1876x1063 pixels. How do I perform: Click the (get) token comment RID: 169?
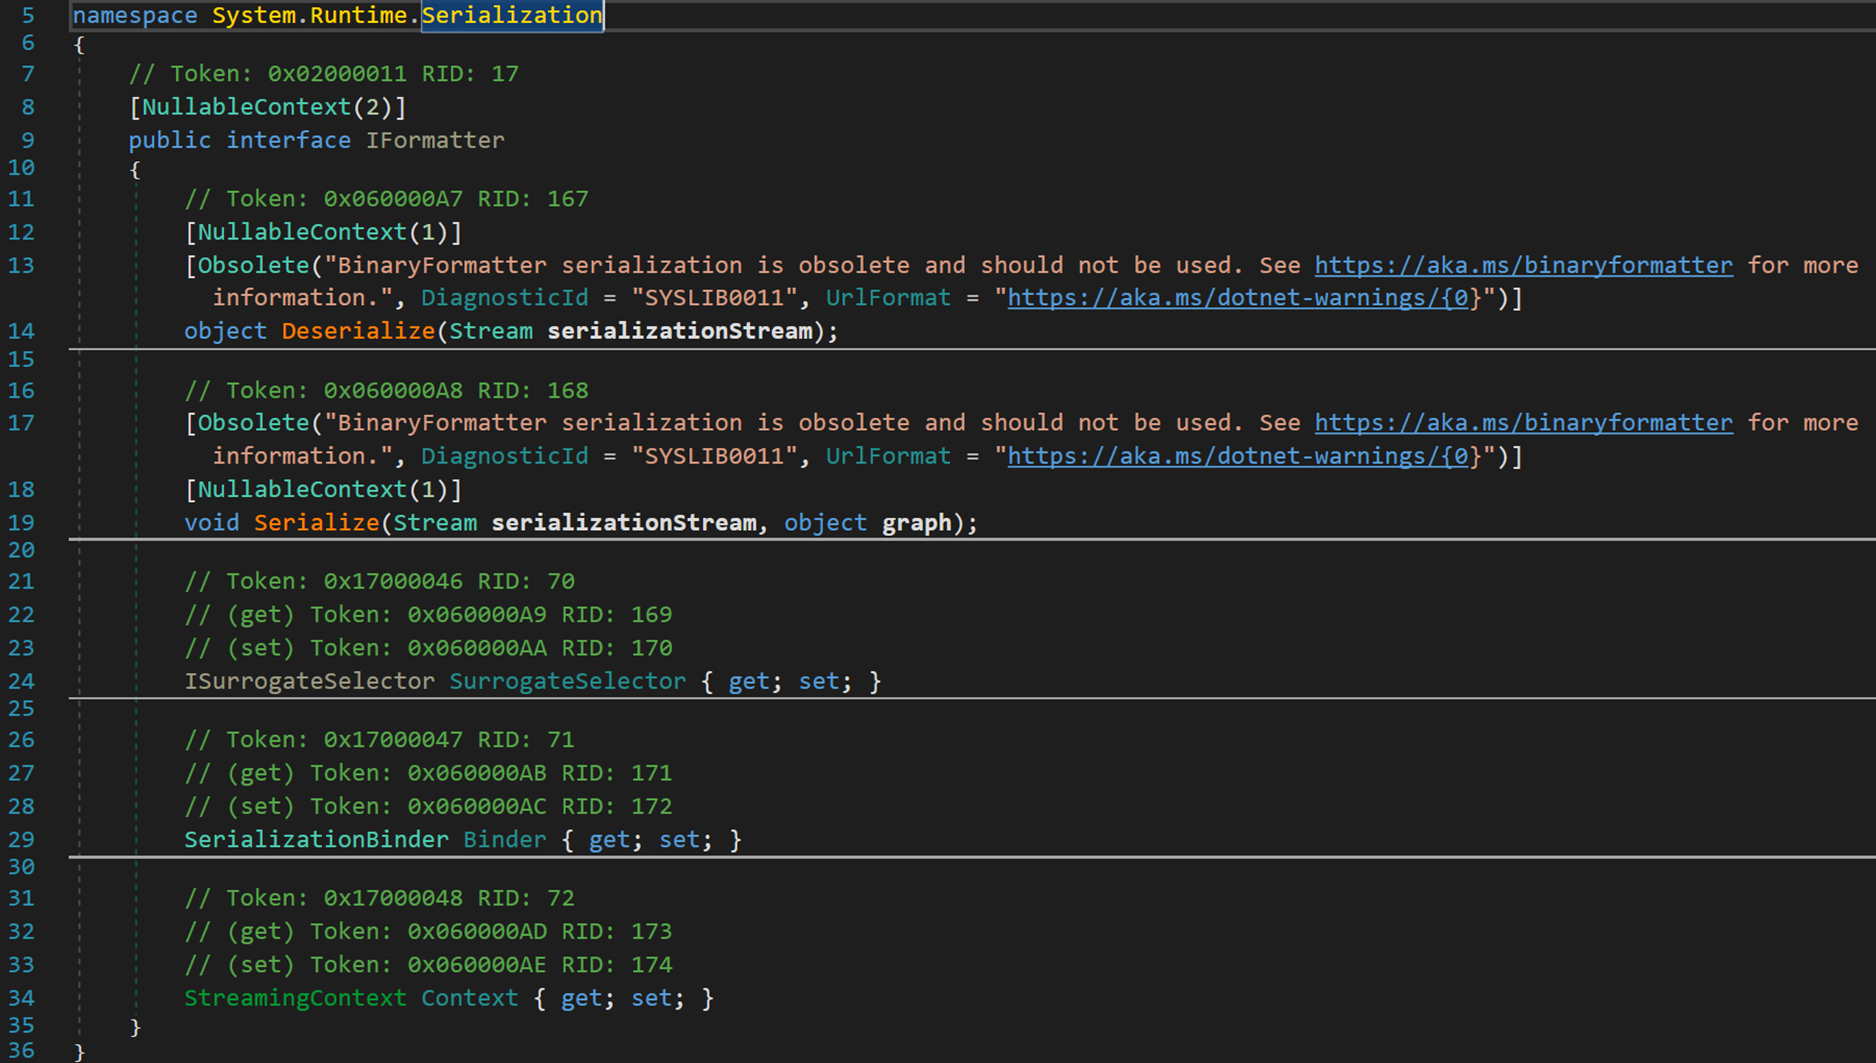pyautogui.click(x=428, y=615)
